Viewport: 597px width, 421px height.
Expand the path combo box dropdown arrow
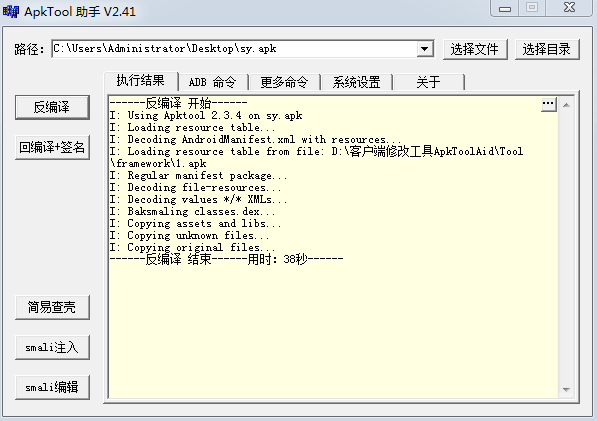pyautogui.click(x=425, y=49)
